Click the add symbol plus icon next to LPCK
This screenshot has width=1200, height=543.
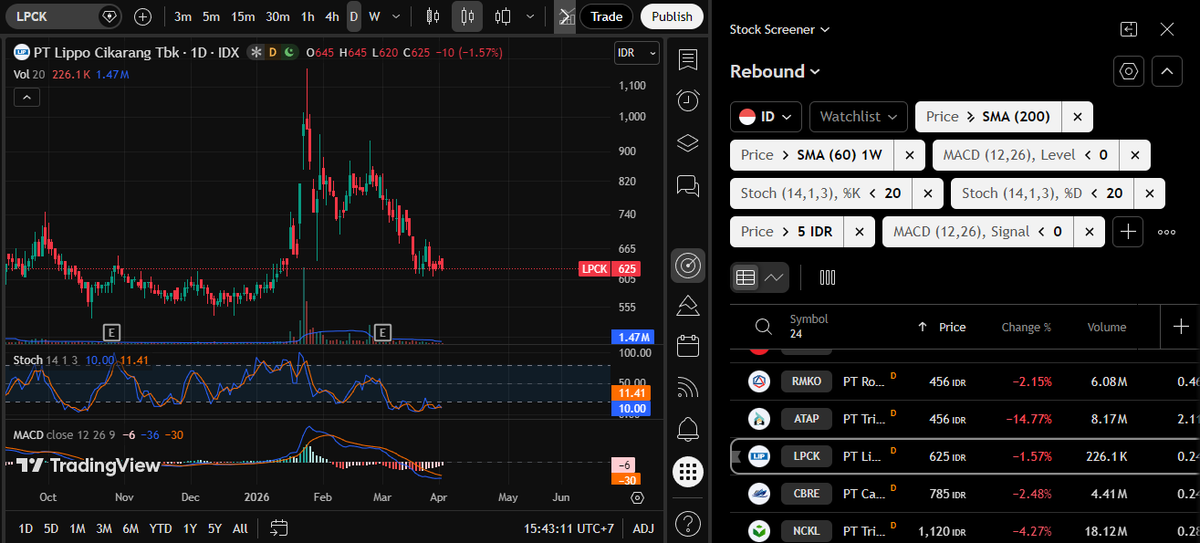(x=143, y=16)
